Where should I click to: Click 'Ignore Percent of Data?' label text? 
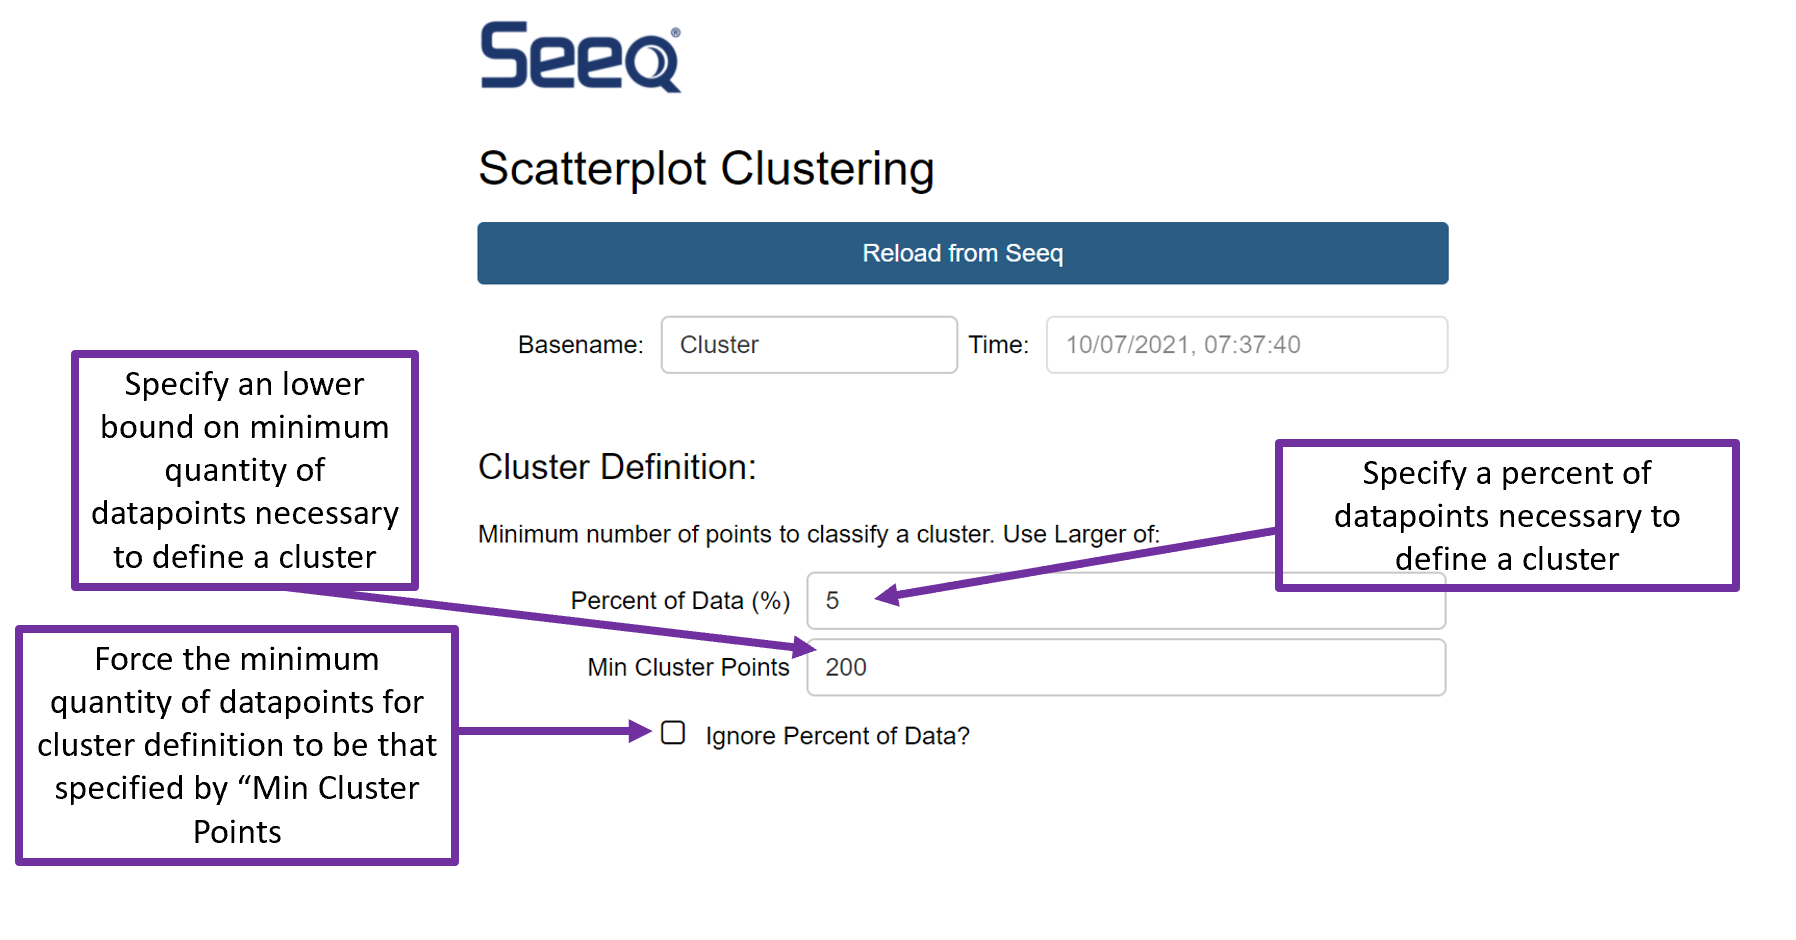point(837,736)
